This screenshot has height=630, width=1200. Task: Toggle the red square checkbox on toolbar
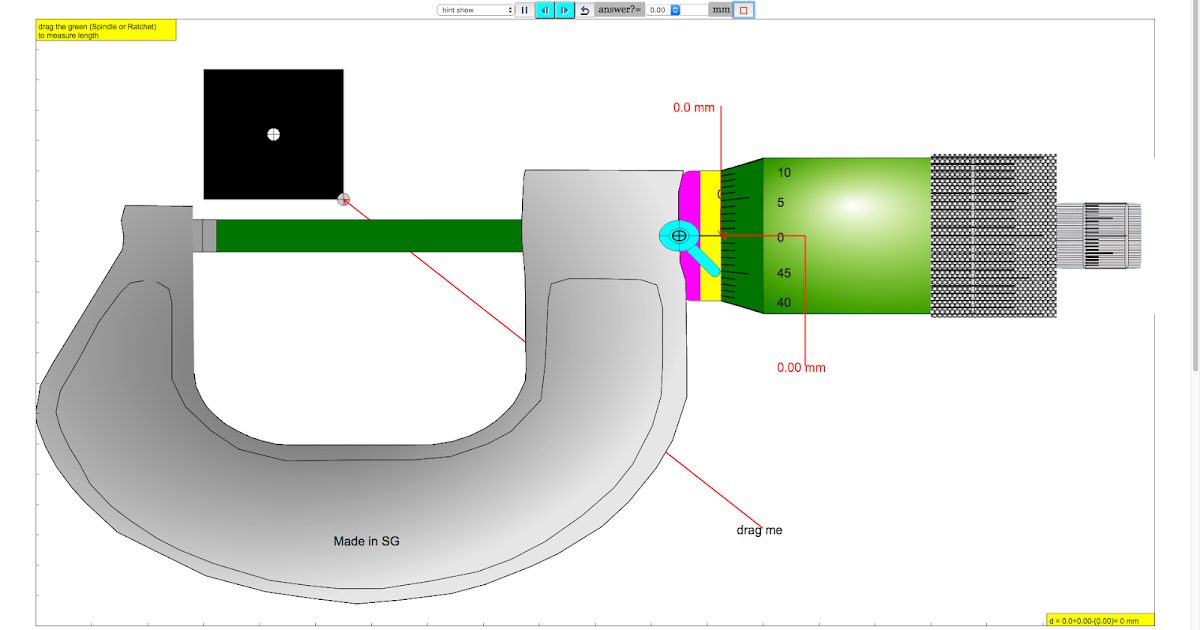pyautogui.click(x=742, y=10)
